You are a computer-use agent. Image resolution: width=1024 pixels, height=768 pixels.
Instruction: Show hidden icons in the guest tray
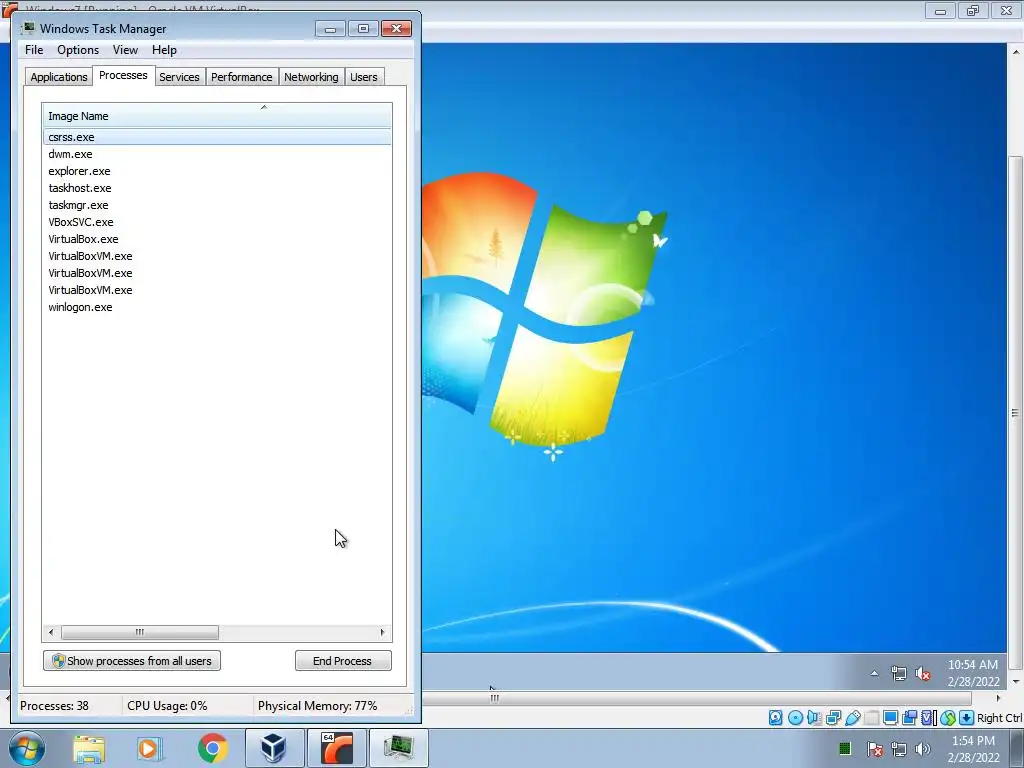tap(874, 673)
